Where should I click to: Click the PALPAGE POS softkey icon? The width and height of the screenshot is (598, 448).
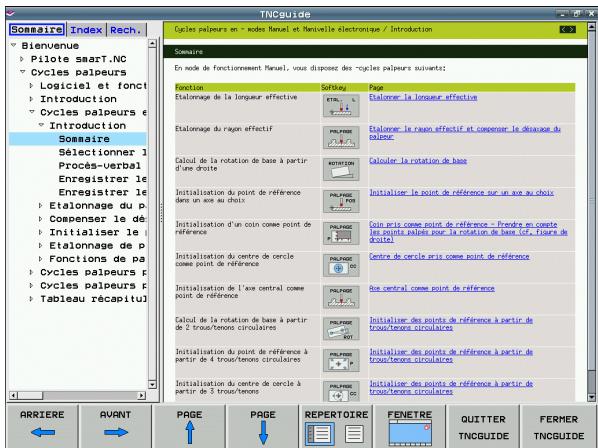(341, 201)
